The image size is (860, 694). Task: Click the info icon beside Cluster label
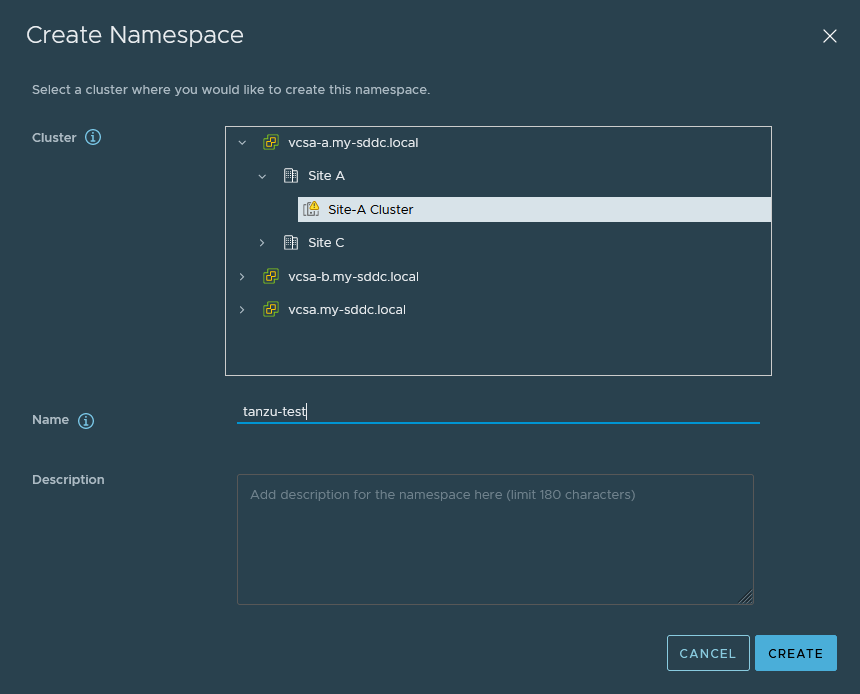click(x=93, y=138)
